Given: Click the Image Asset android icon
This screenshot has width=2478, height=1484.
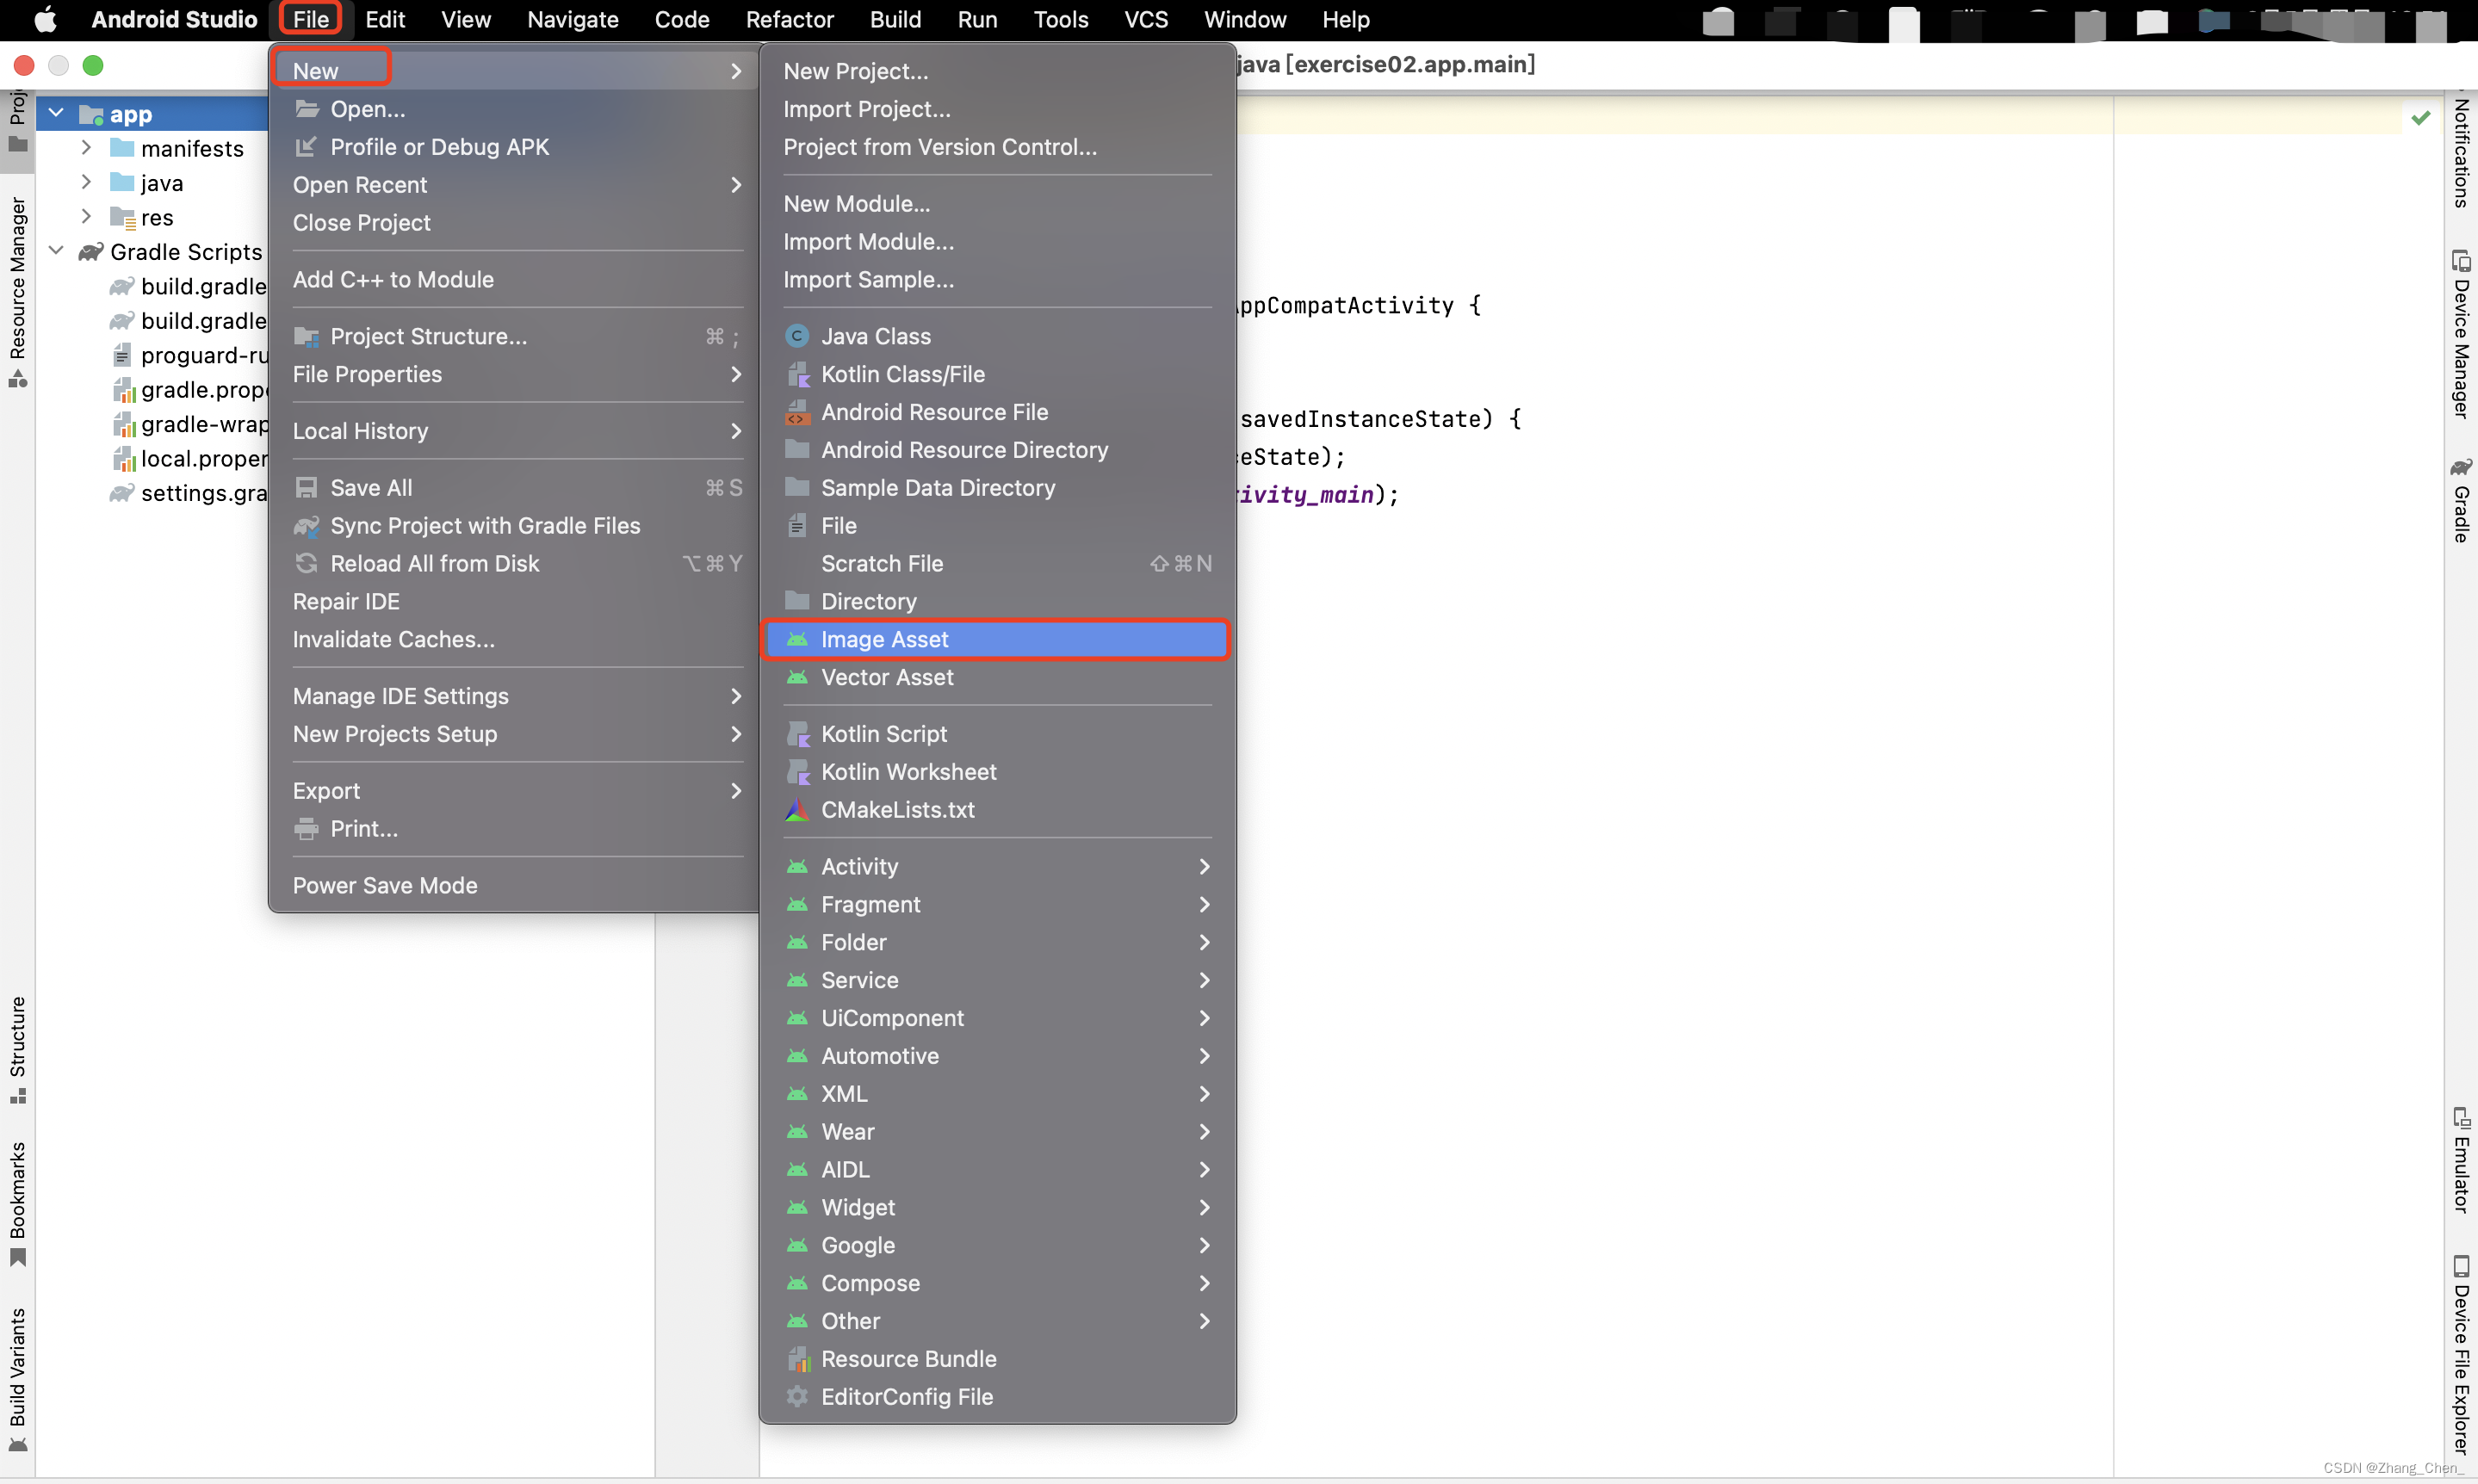Looking at the screenshot, I should [797, 639].
